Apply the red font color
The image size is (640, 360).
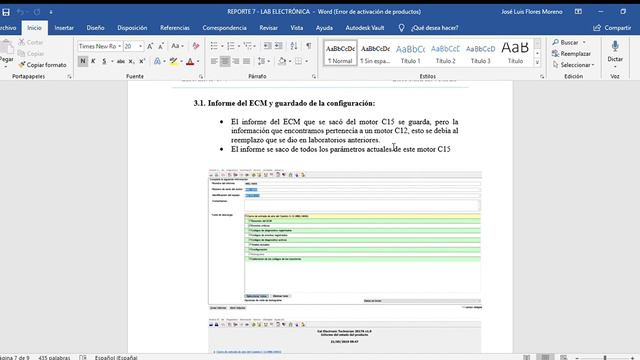click(190, 61)
